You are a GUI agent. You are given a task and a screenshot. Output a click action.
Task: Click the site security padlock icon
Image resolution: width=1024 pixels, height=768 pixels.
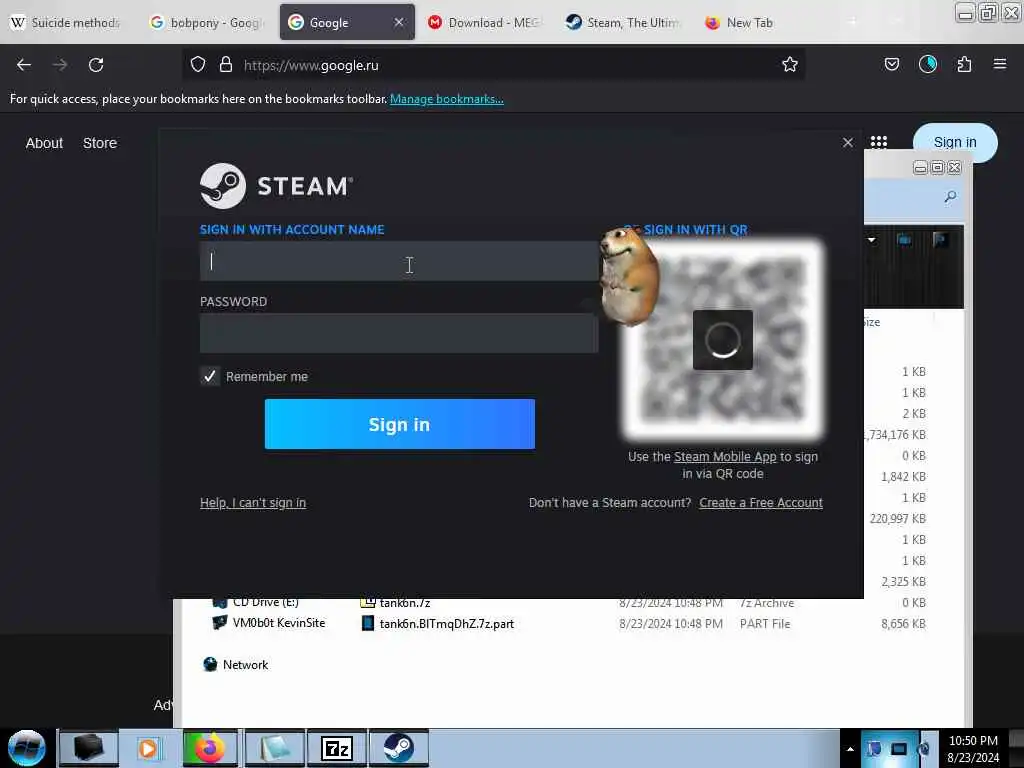pyautogui.click(x=226, y=65)
